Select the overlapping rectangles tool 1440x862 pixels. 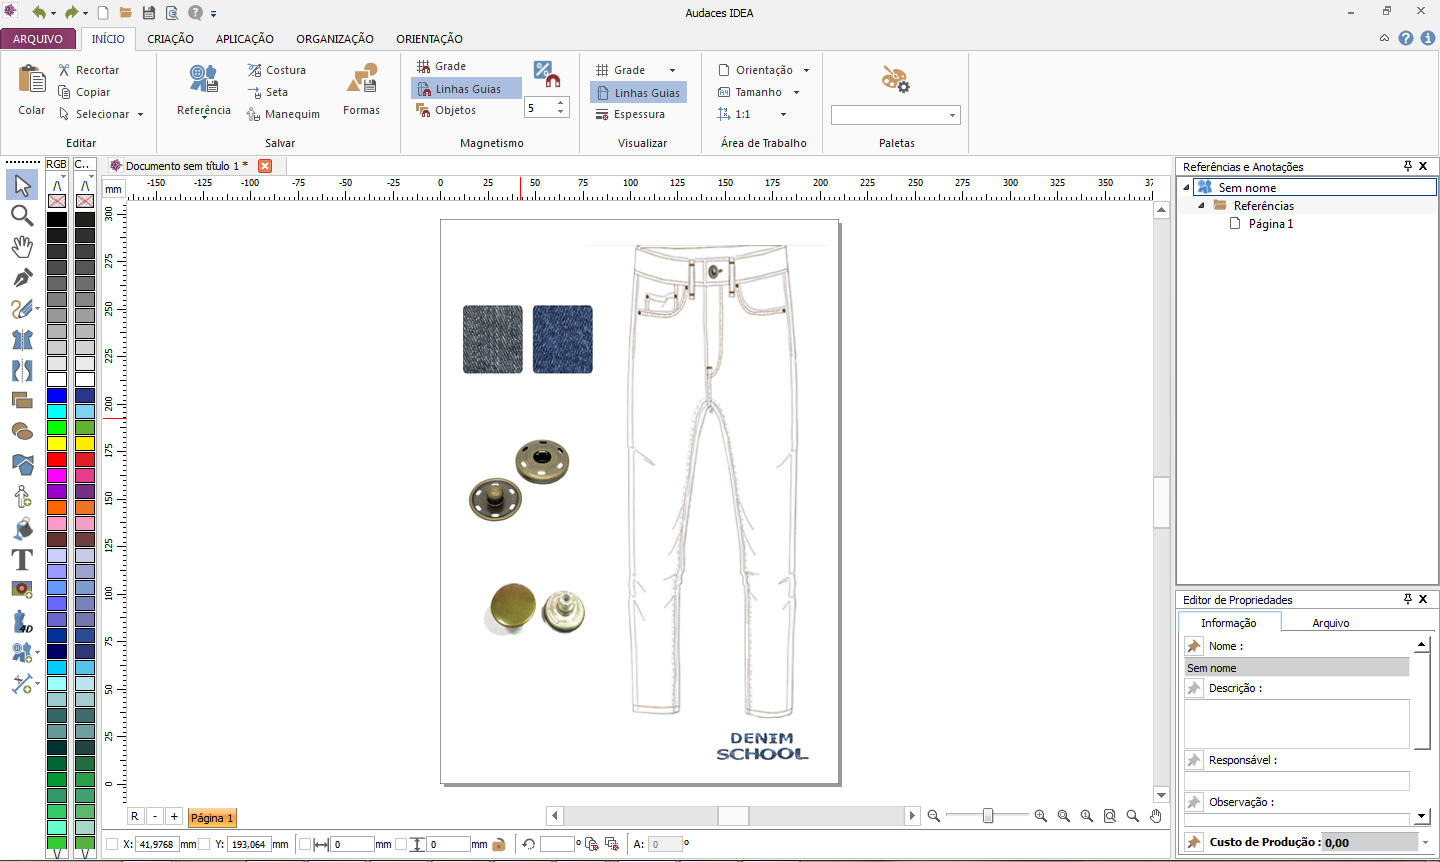click(22, 401)
